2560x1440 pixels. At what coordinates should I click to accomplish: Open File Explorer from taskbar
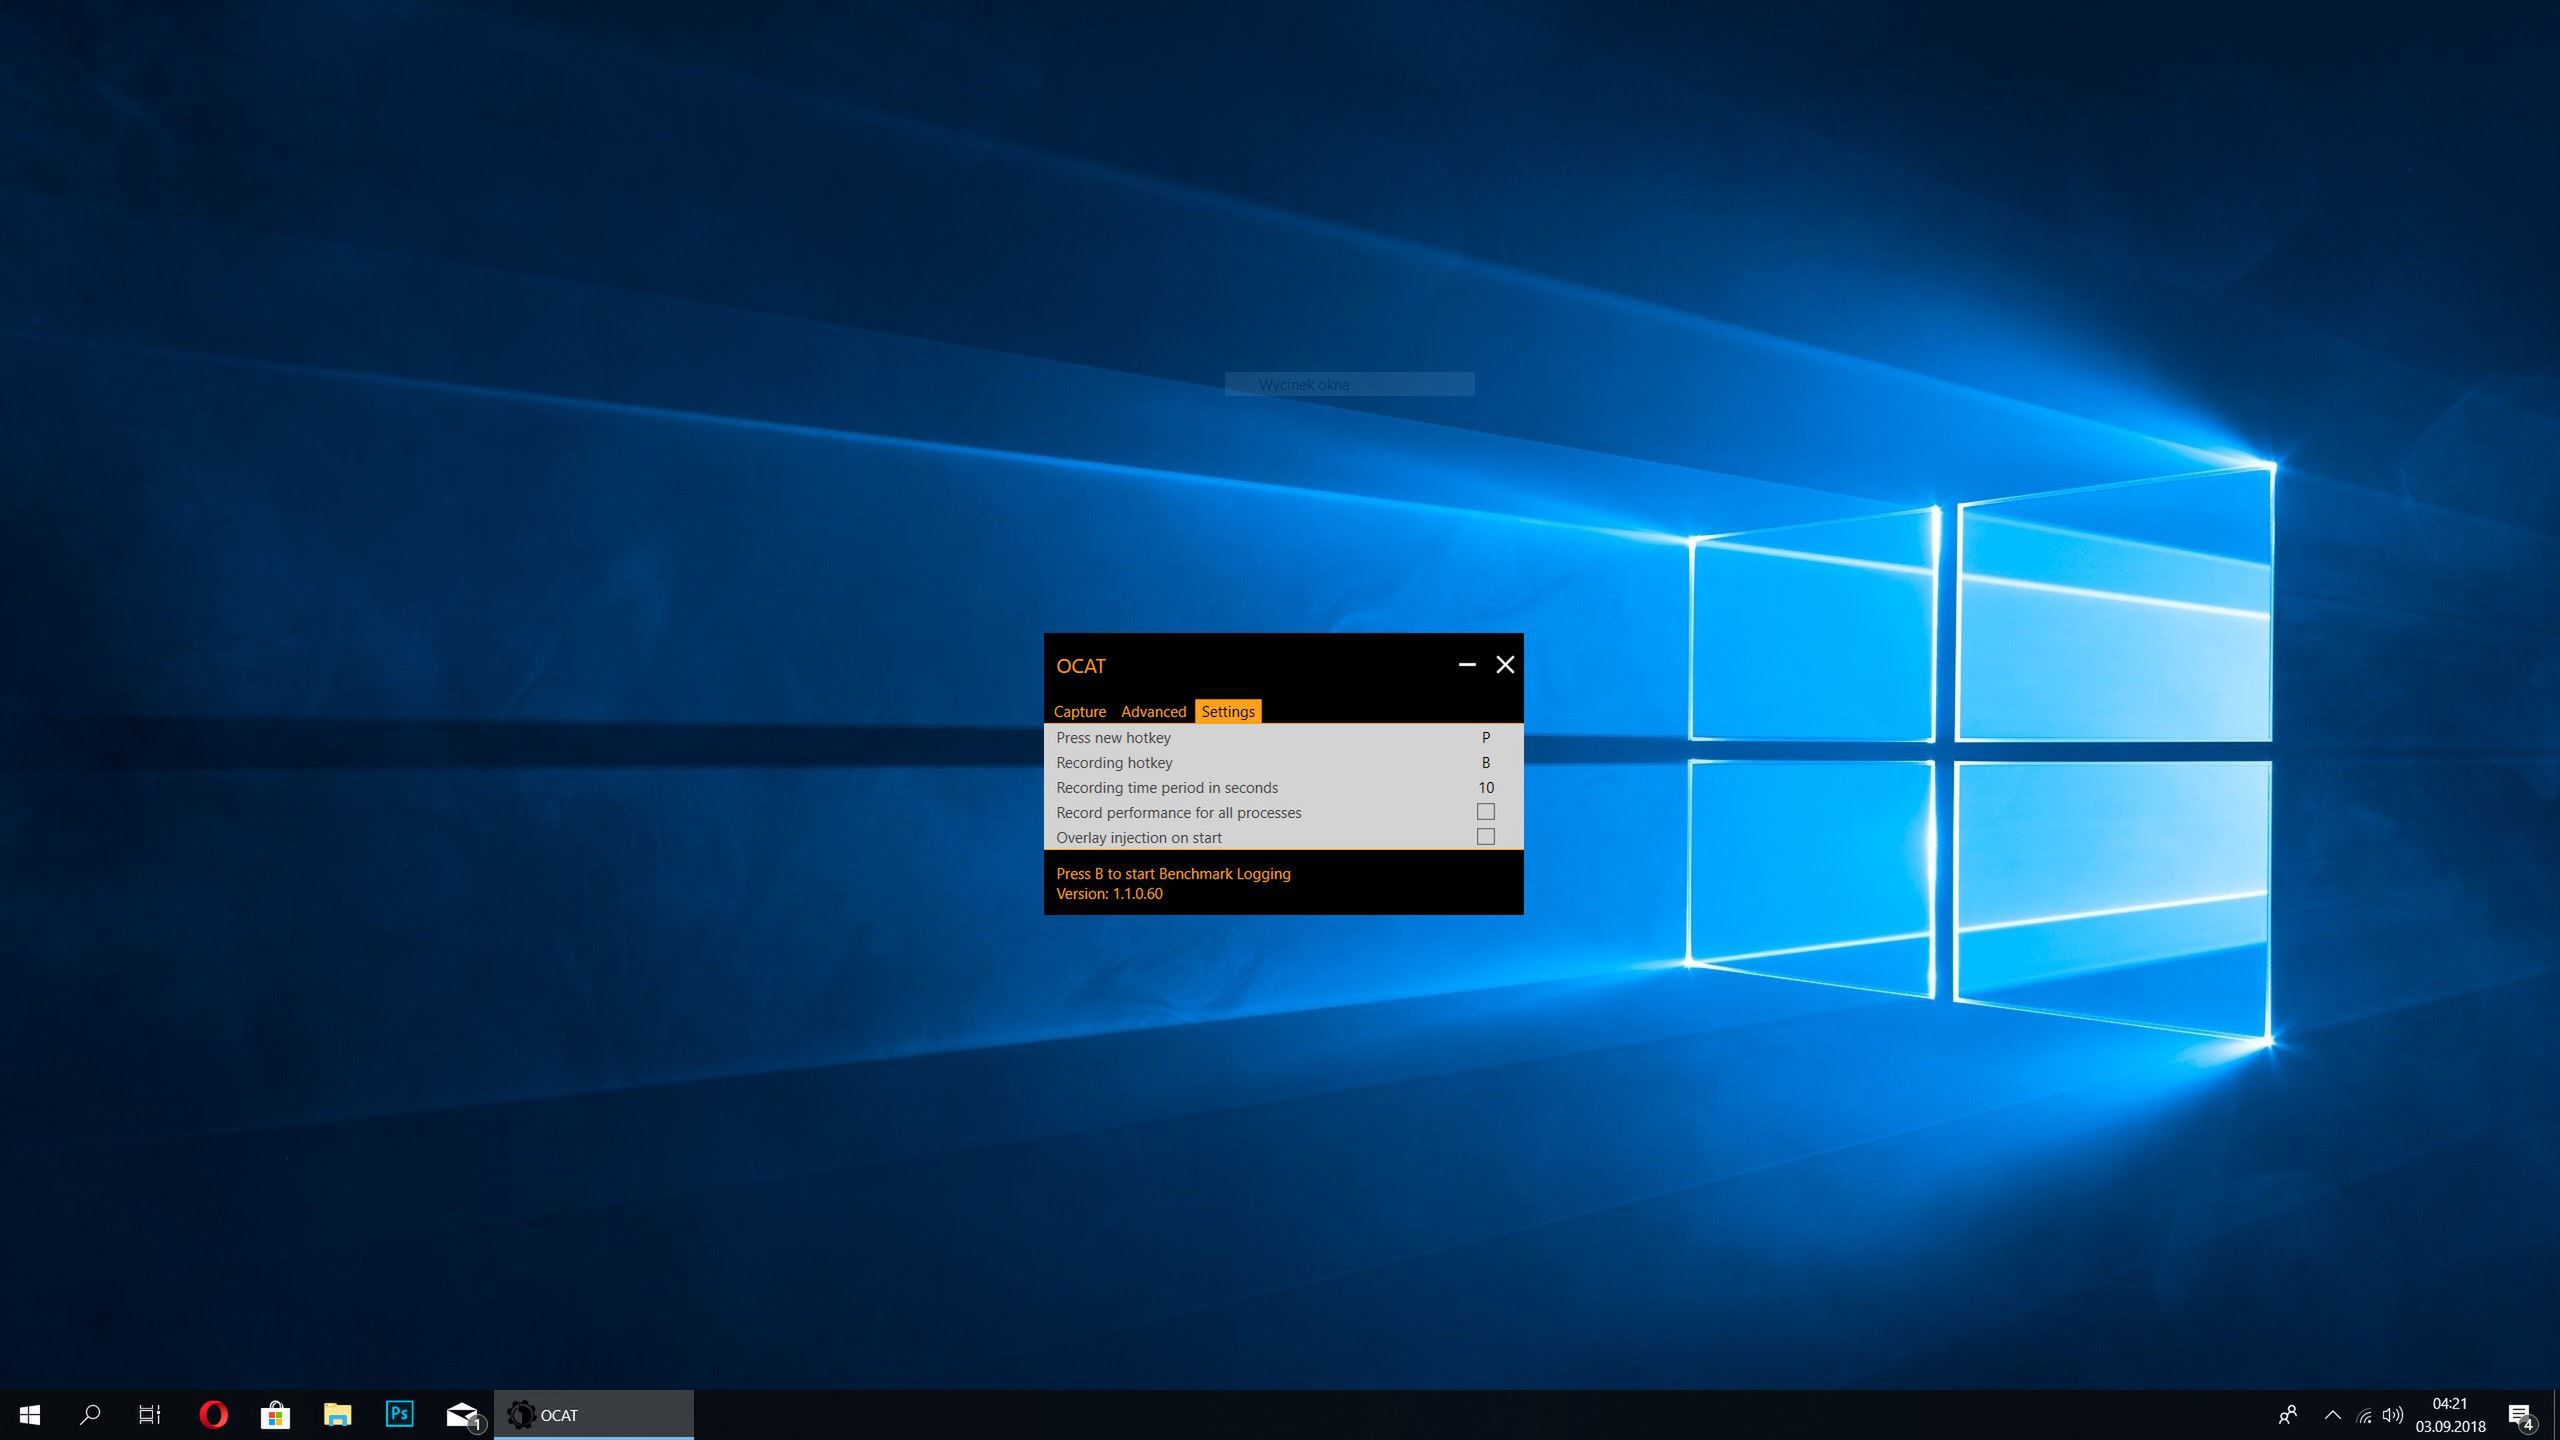pos(337,1415)
